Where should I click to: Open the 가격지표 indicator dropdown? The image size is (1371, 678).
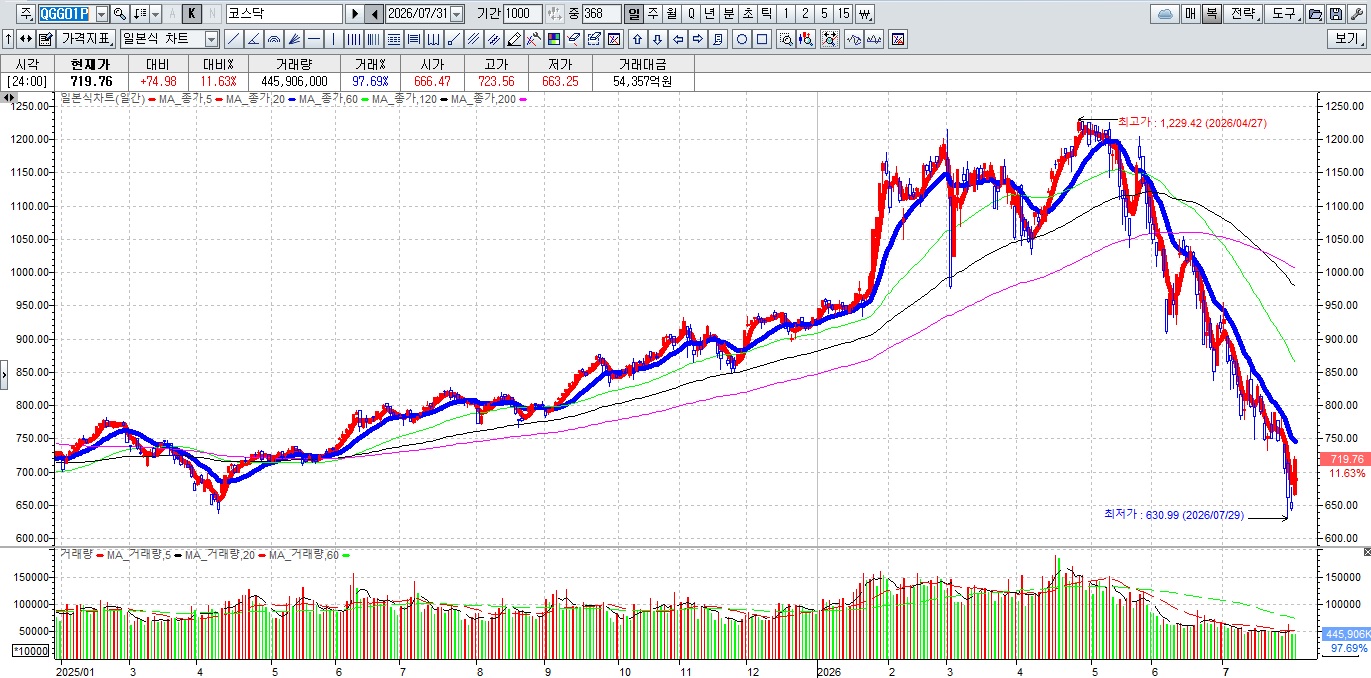point(86,39)
